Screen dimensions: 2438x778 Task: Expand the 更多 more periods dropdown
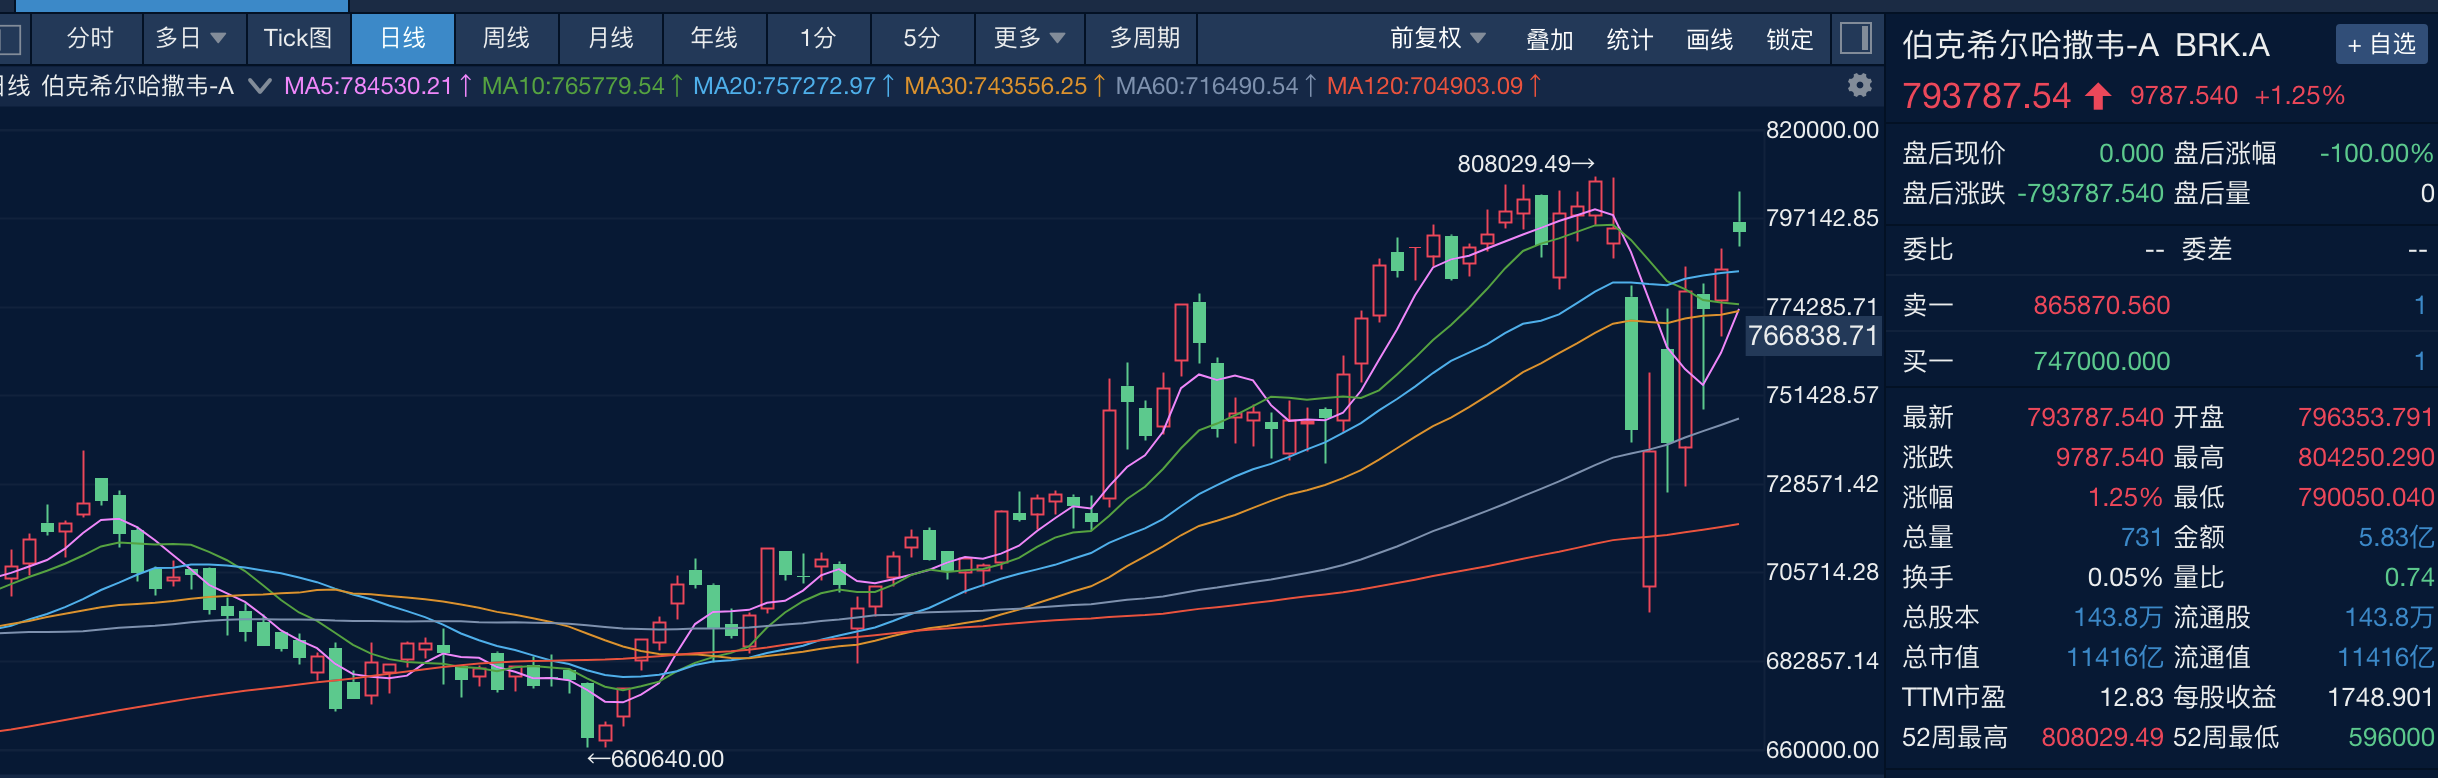(x=1029, y=39)
